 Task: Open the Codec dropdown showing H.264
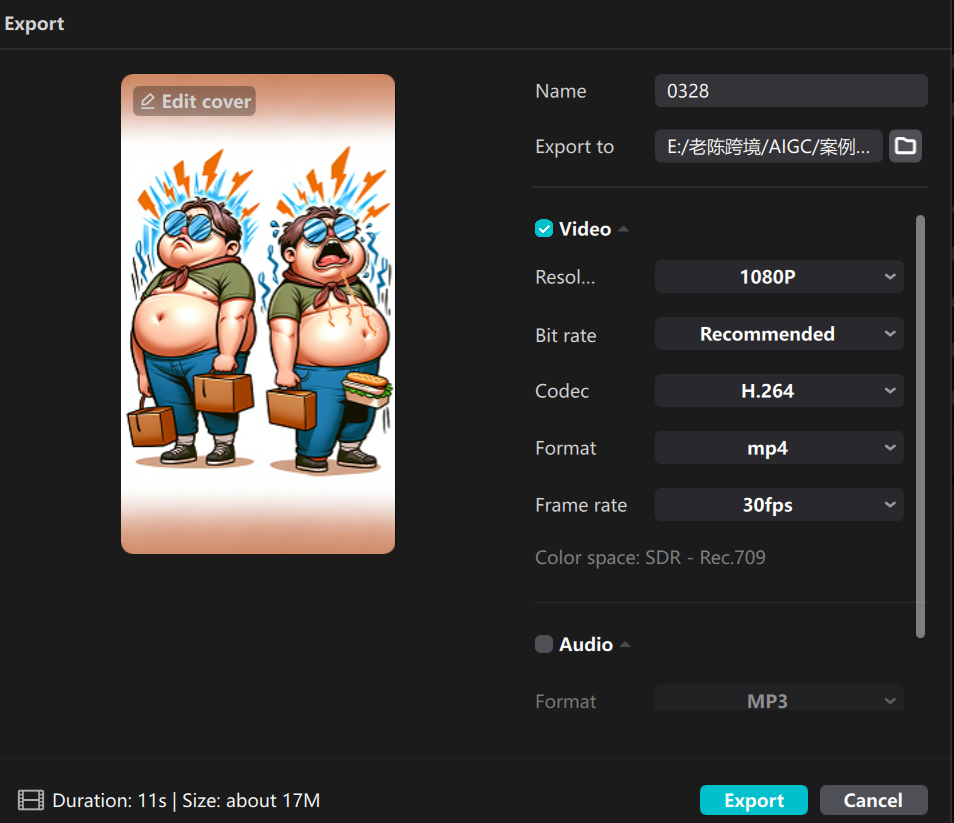(x=779, y=391)
